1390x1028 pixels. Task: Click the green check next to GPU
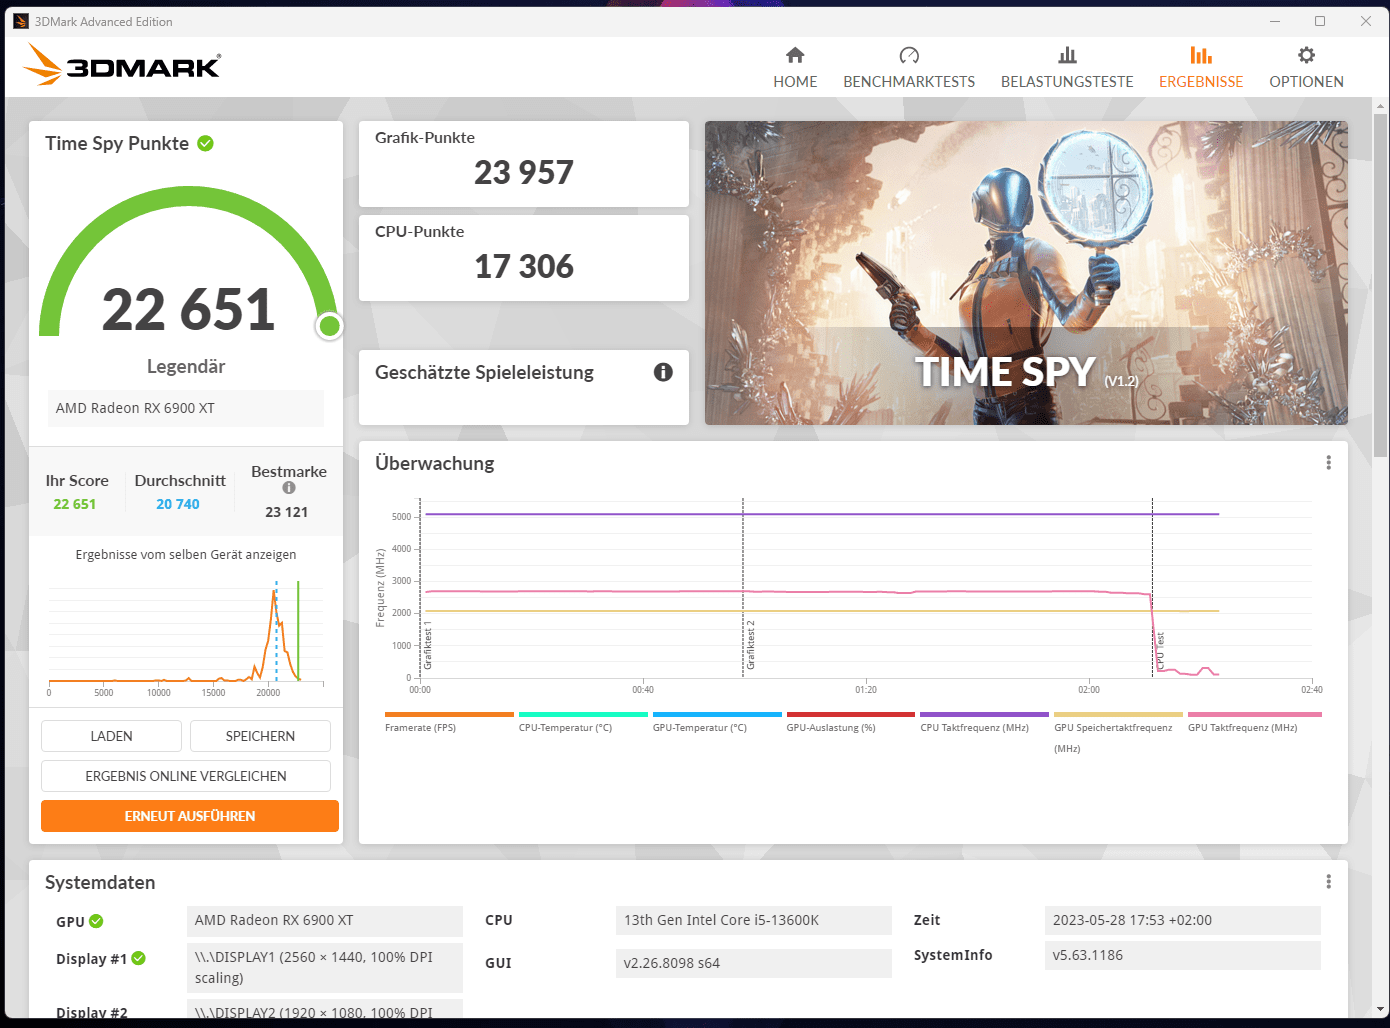tap(96, 921)
